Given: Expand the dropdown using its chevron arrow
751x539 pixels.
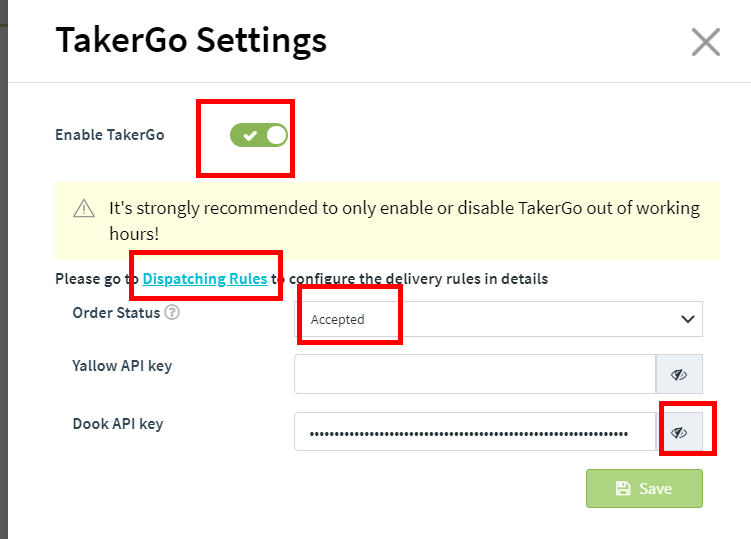Looking at the screenshot, I should tap(688, 319).
